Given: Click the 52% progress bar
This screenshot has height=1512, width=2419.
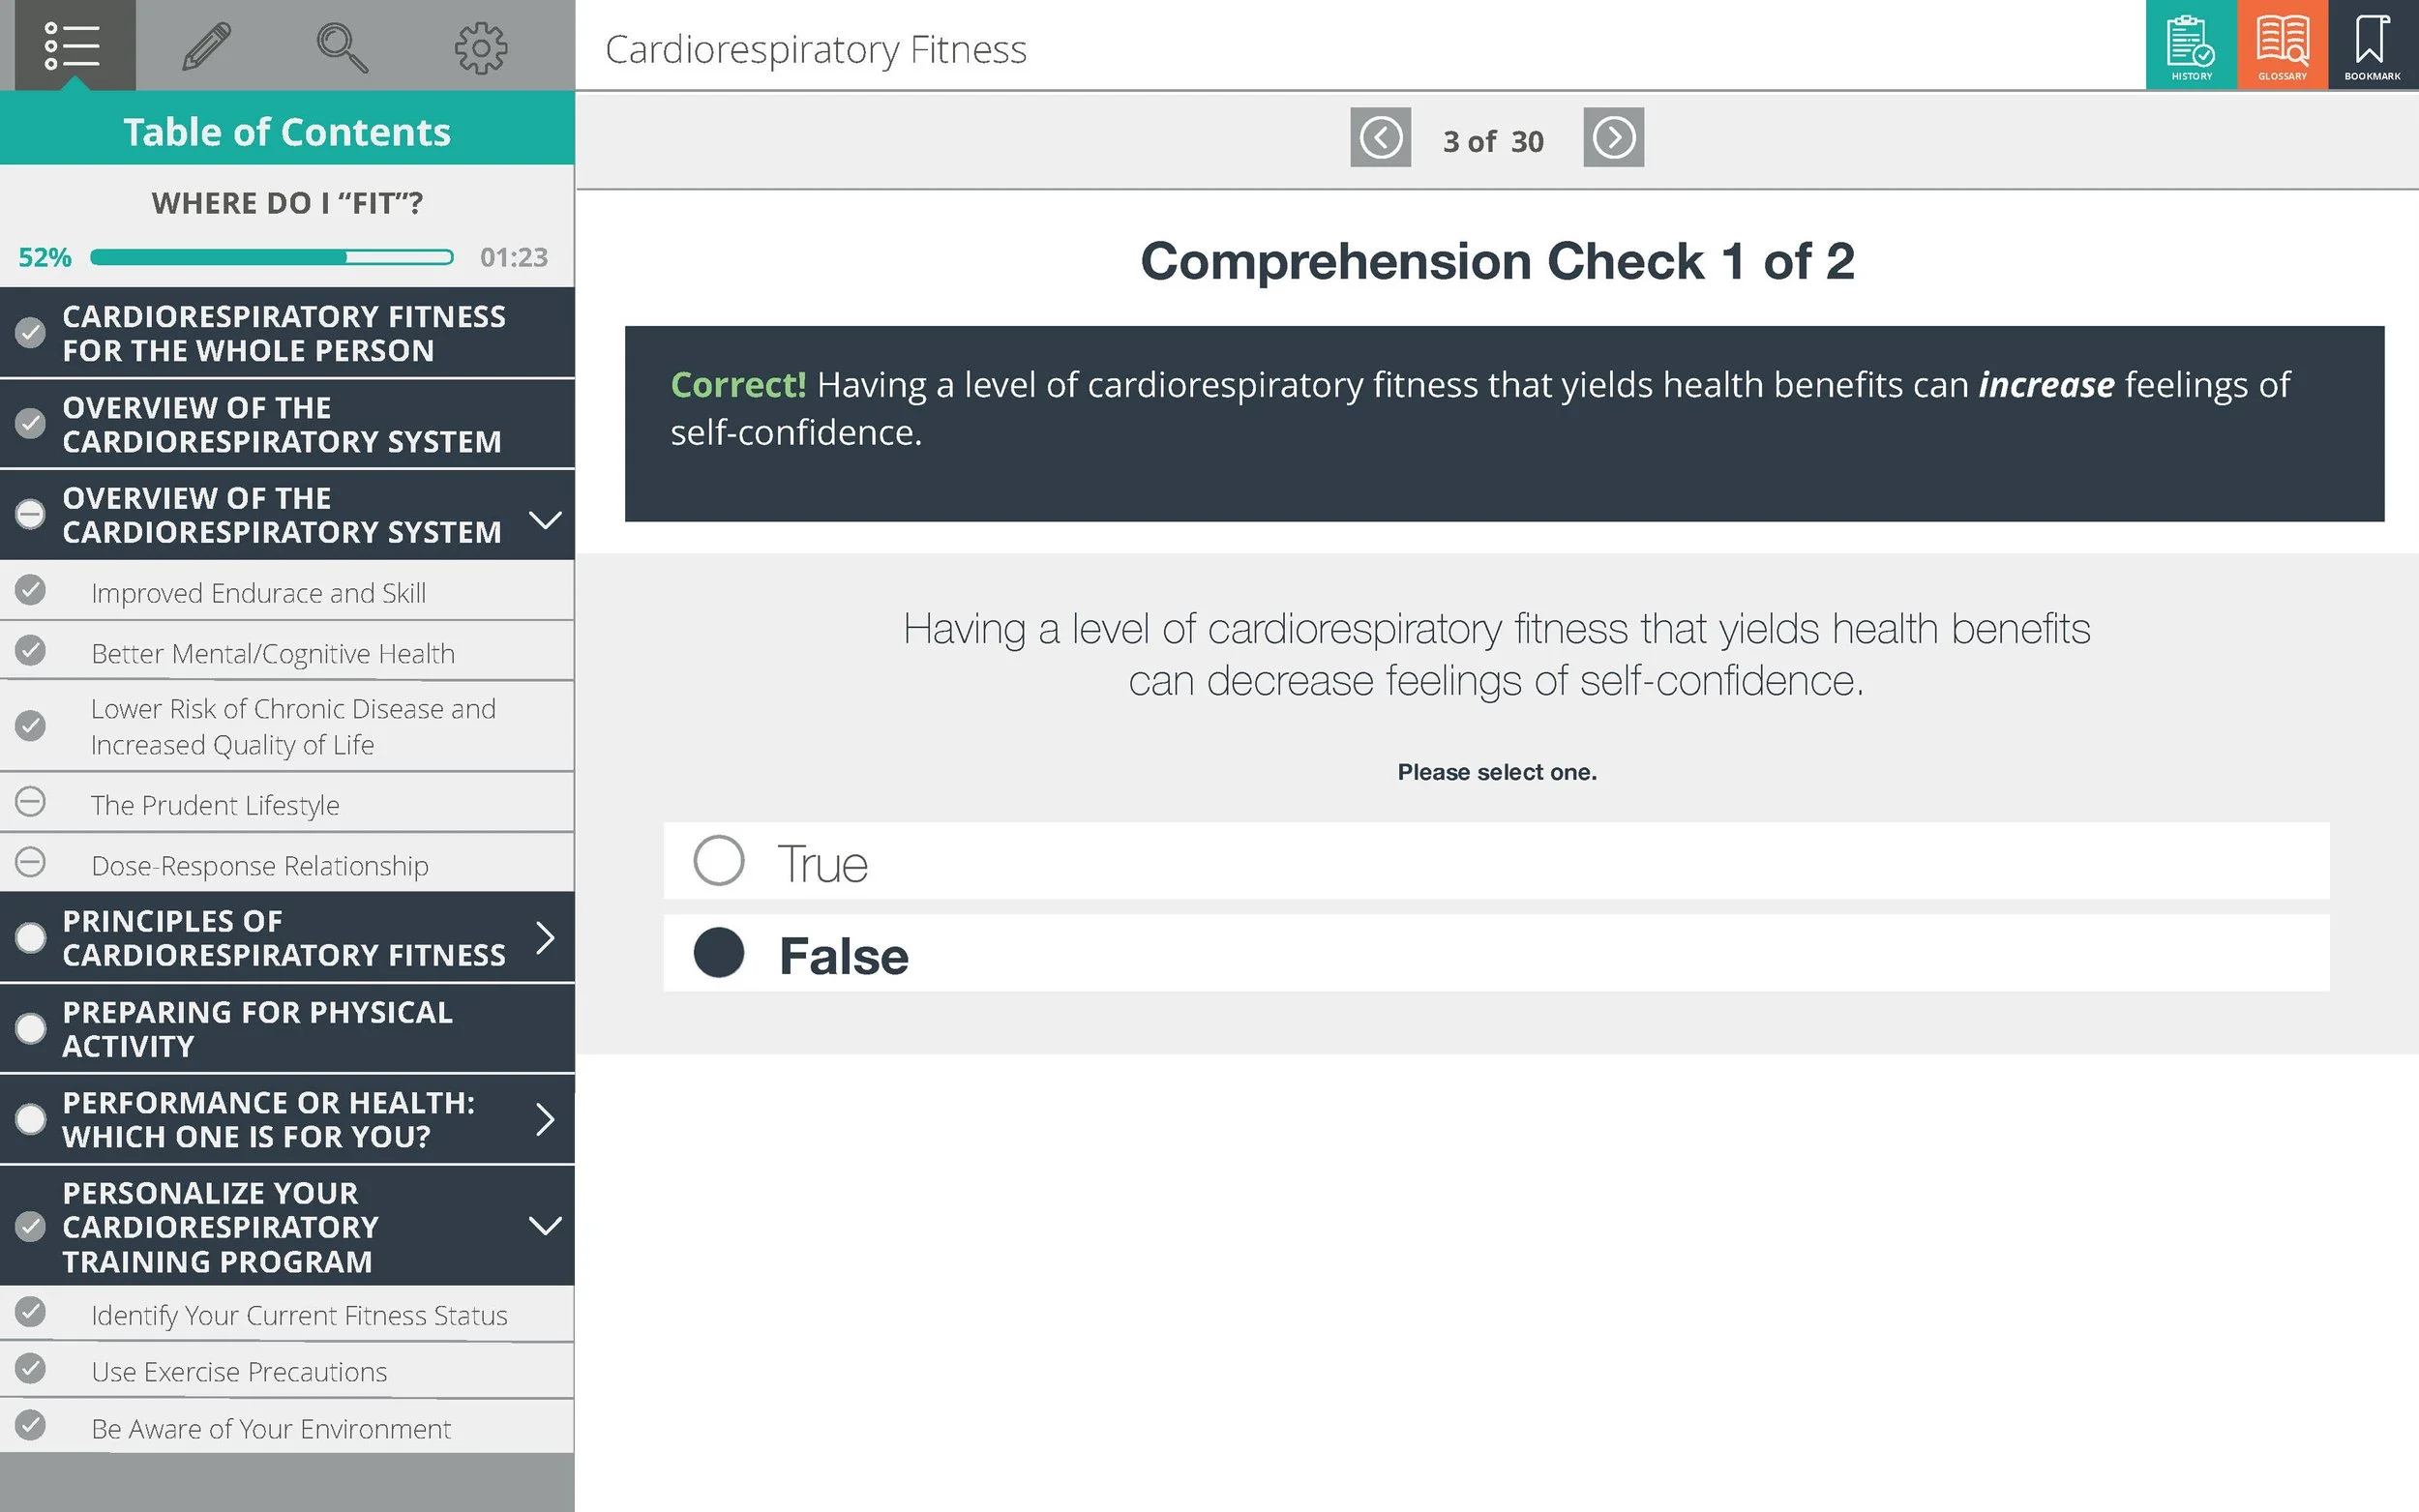Looking at the screenshot, I should point(271,258).
